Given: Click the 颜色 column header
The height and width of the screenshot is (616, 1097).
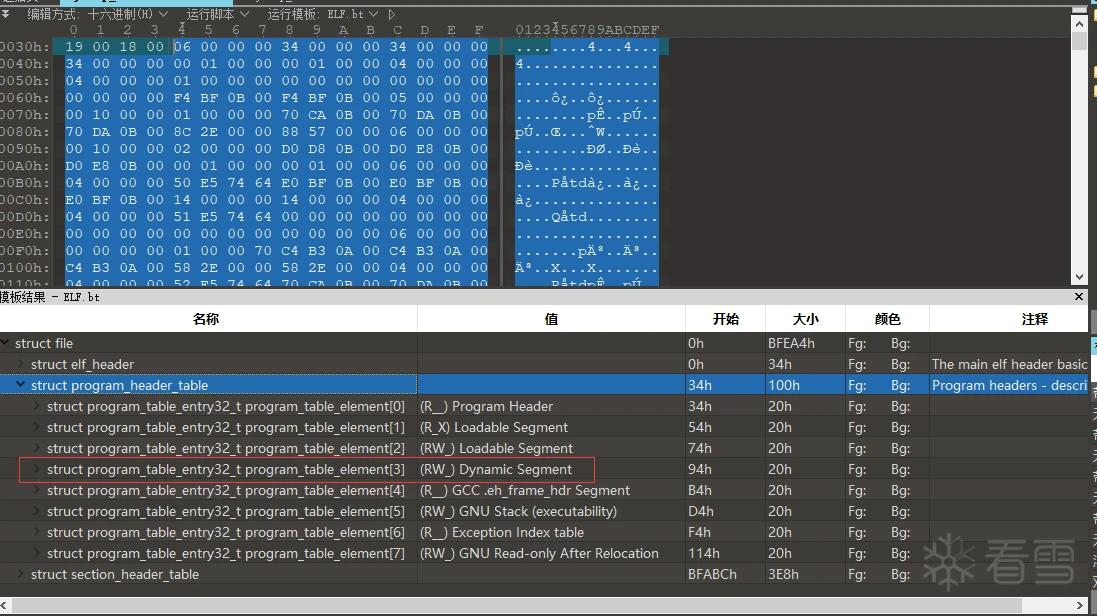Looking at the screenshot, I should [x=887, y=319].
